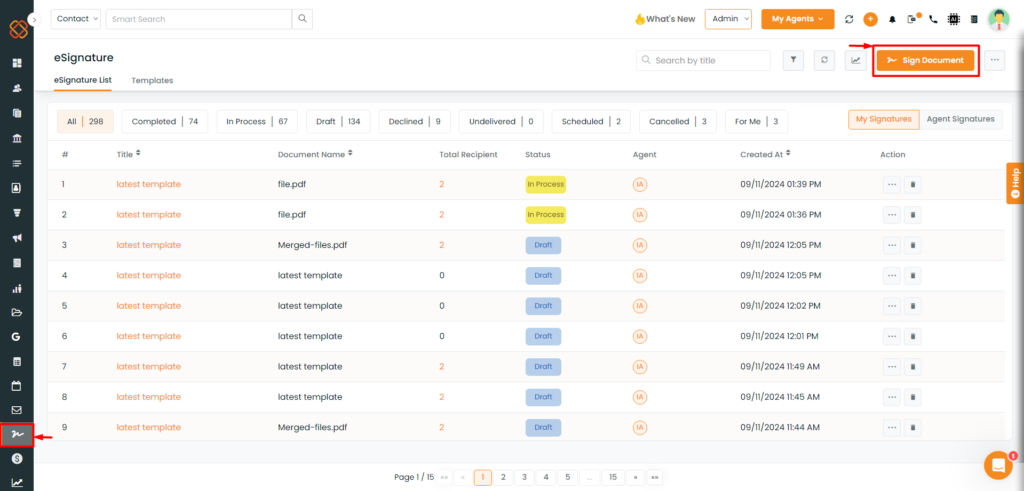Open the statistics chart button near Sign Document
This screenshot has width=1024, height=491.
(x=856, y=60)
